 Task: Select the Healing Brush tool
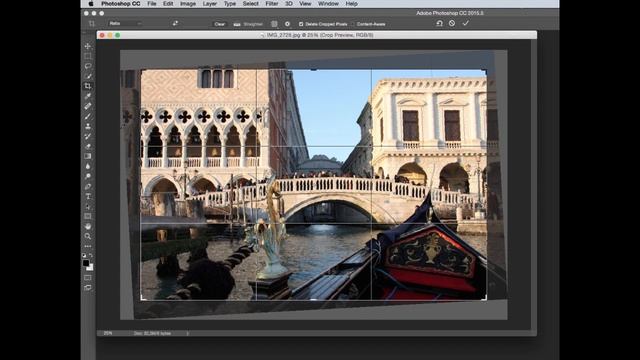tap(88, 106)
